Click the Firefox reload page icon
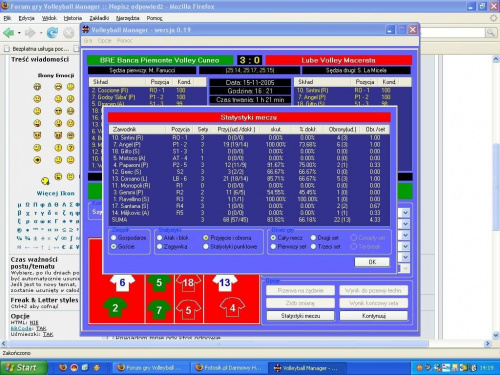The image size is (500, 375). (x=52, y=33)
